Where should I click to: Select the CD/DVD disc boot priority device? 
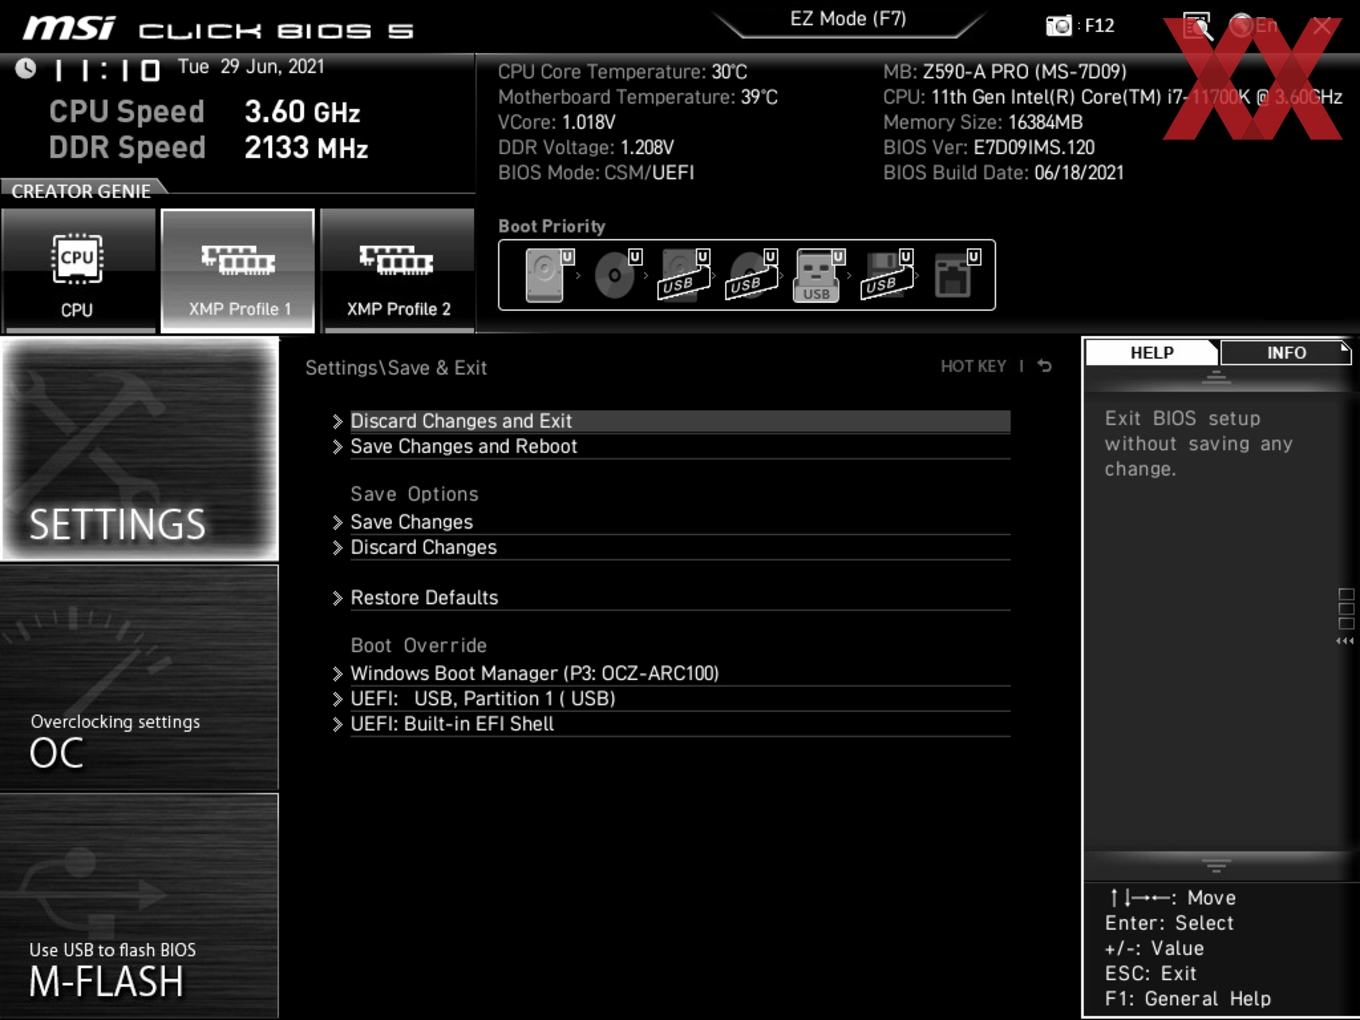617,275
